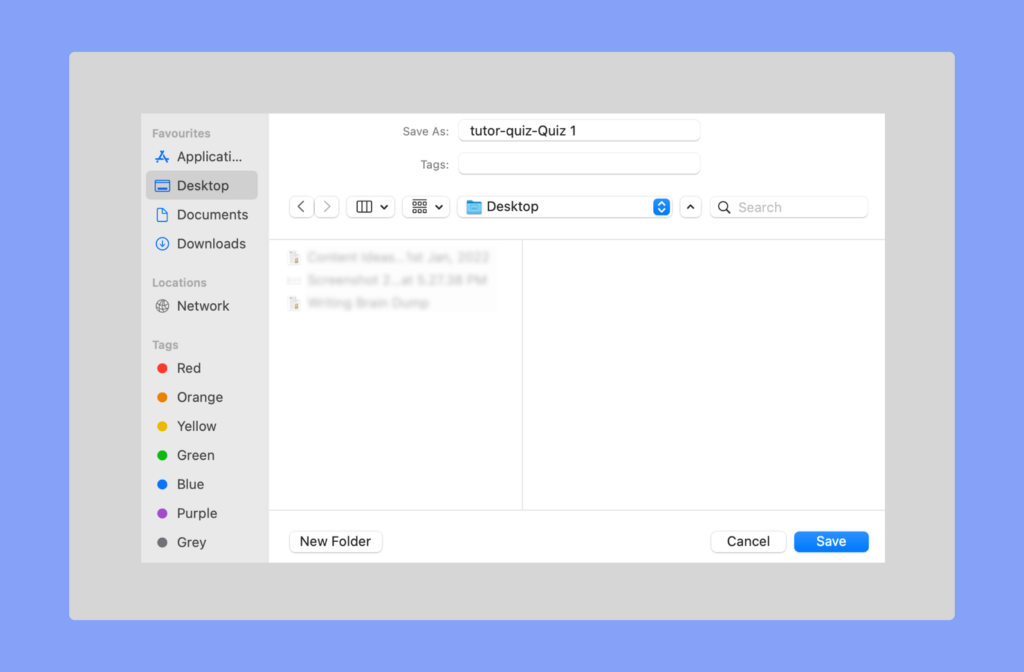1024x672 pixels.
Task: Save the tutor-quiz-Quiz 1 file
Action: [x=831, y=541]
